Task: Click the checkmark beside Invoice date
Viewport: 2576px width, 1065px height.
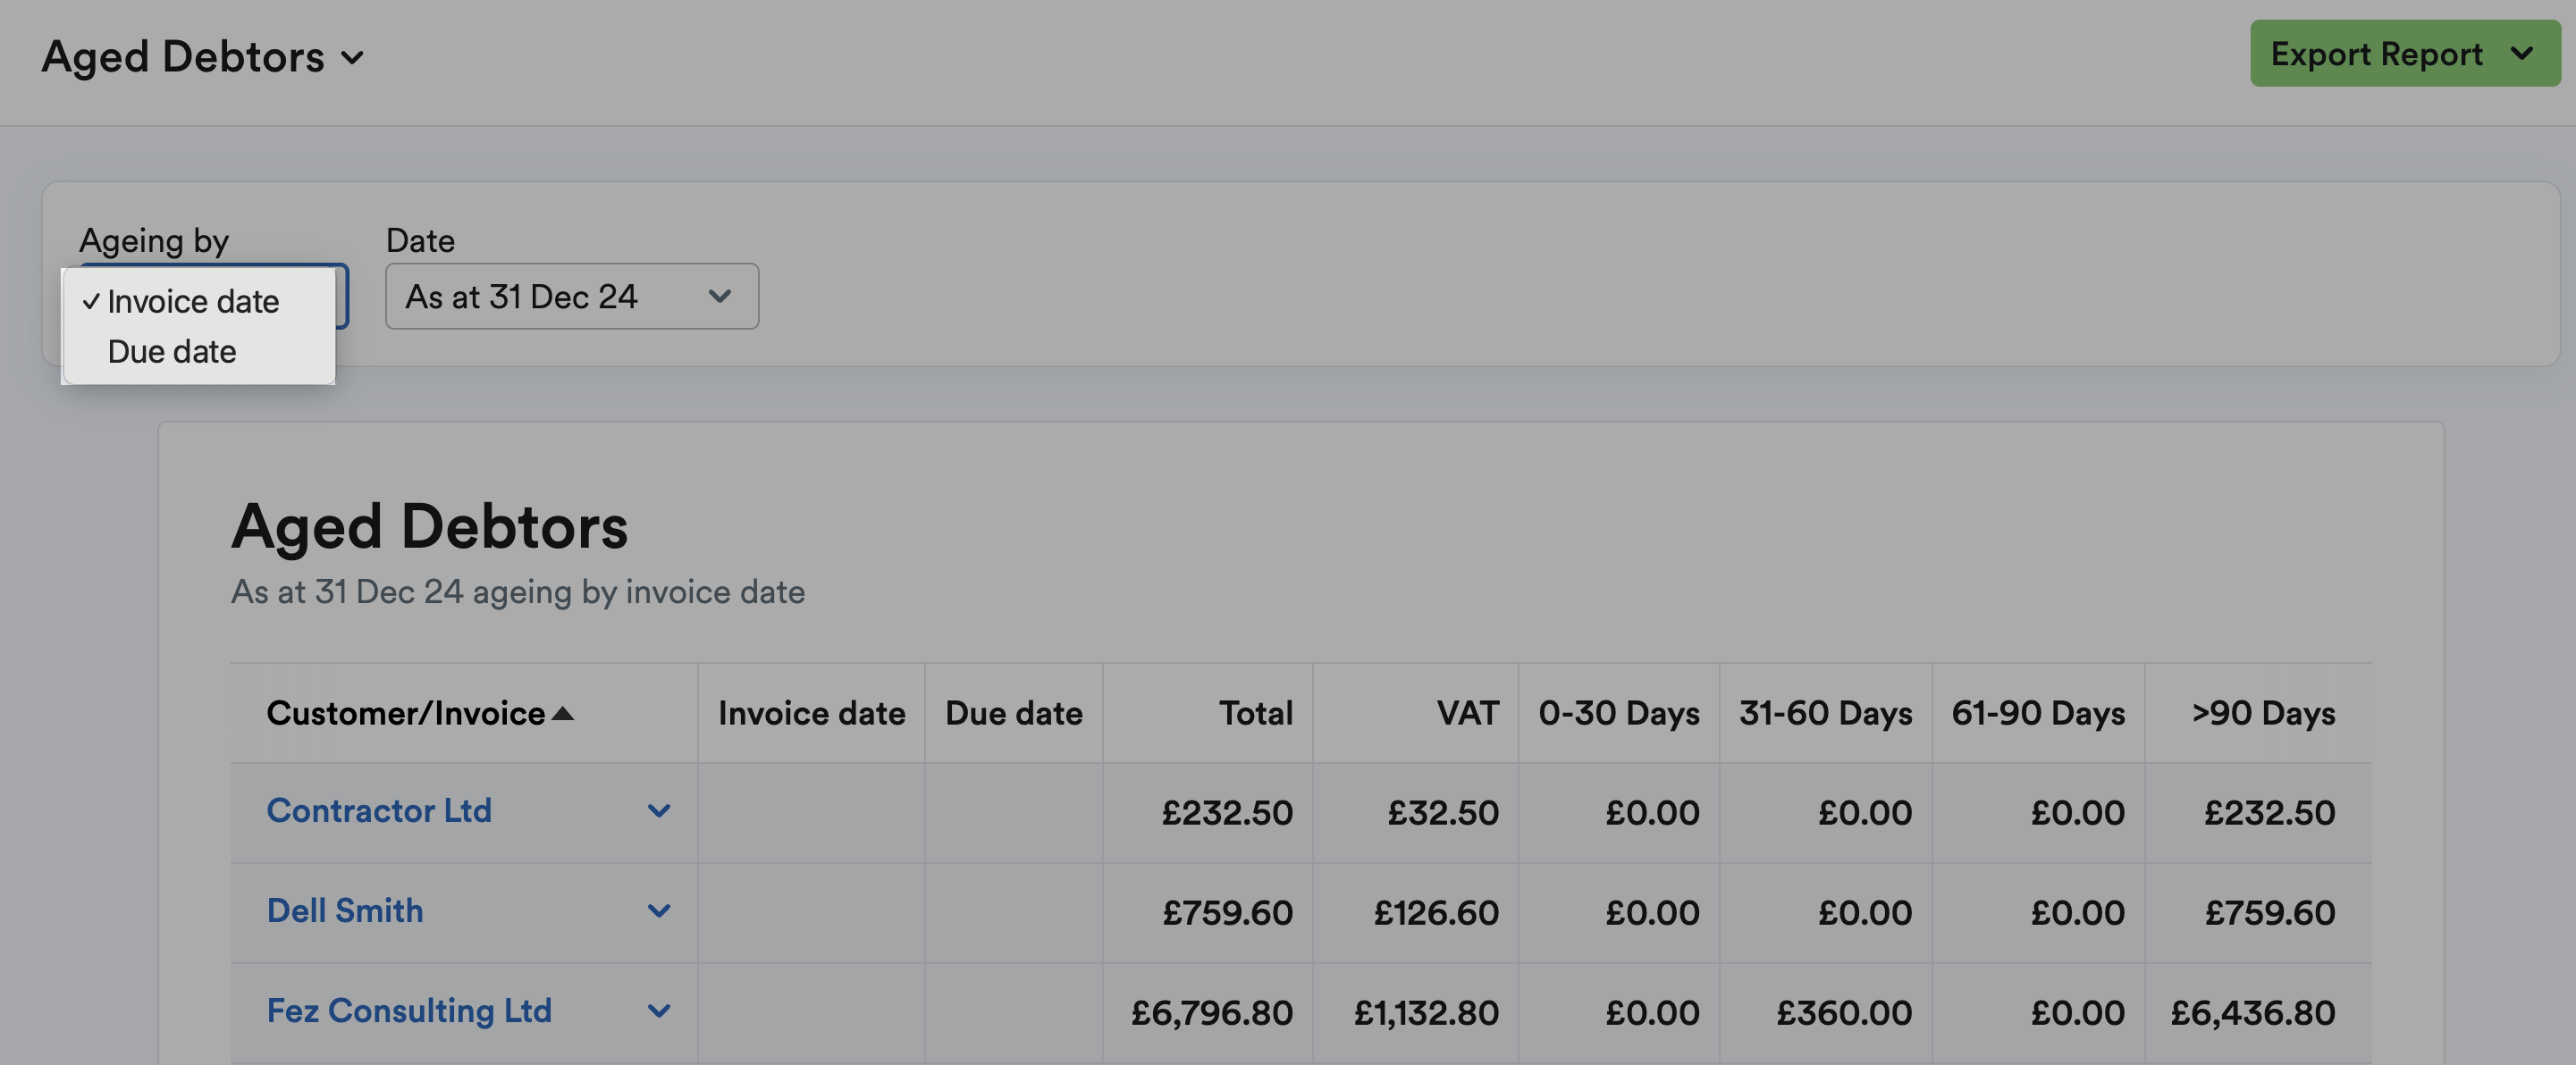Action: [91, 301]
